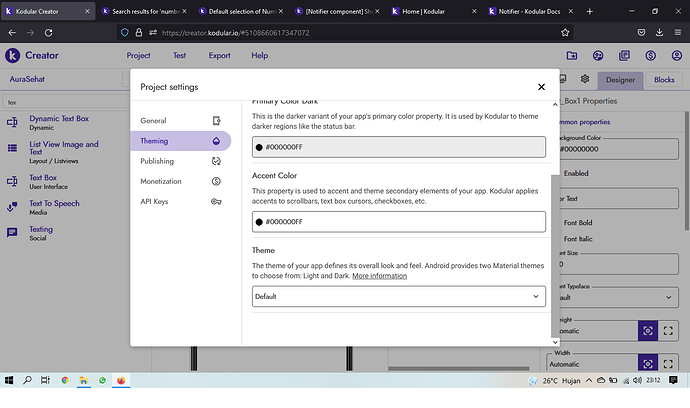
Task: Click the Primary Color Dark black swatch
Action: (259, 147)
